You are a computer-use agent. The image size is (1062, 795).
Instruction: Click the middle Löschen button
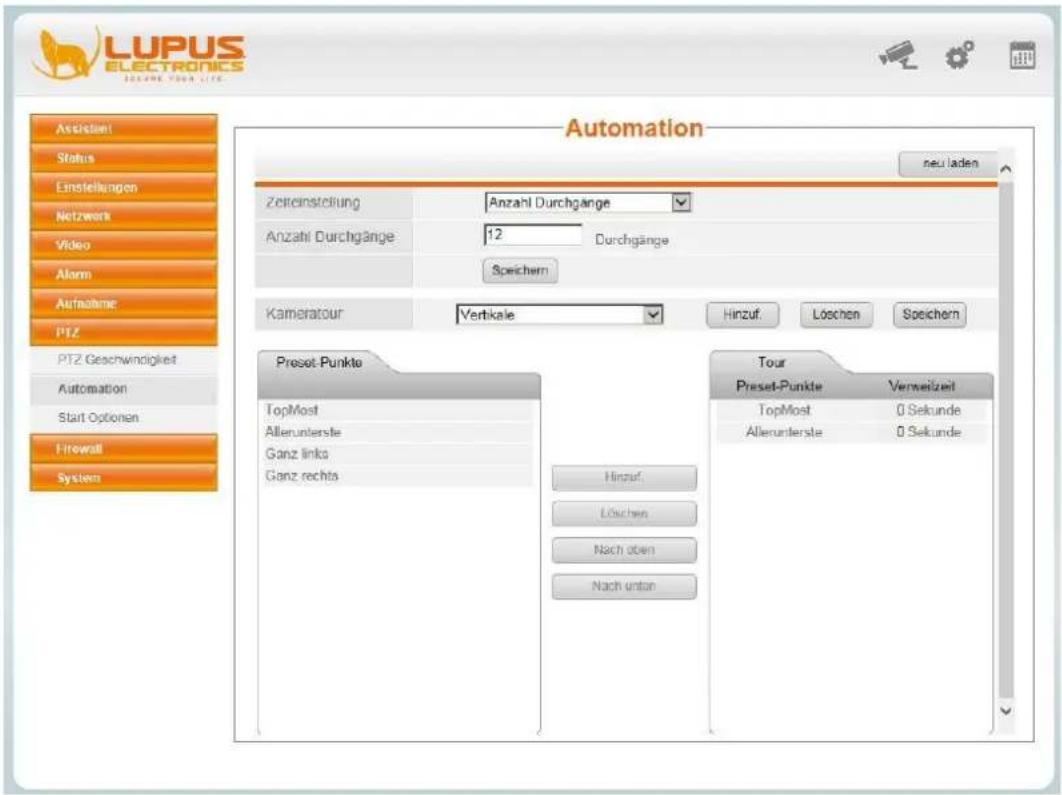(x=624, y=514)
